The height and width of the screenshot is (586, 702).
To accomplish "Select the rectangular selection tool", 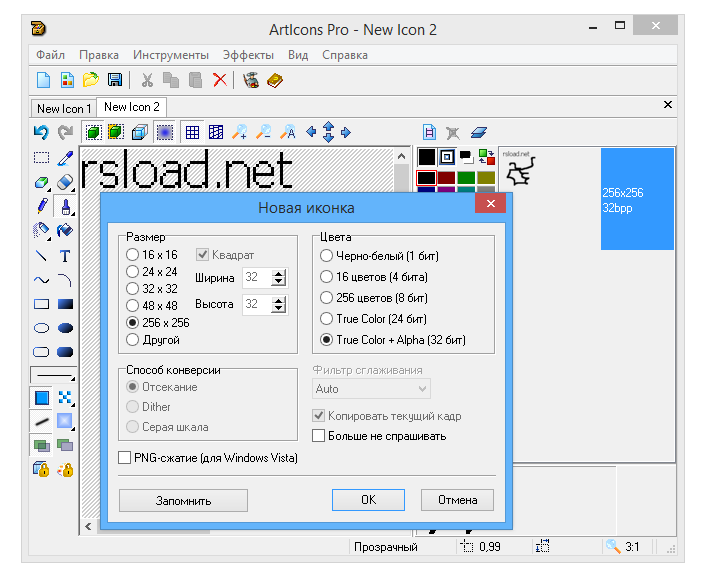I will pyautogui.click(x=41, y=158).
